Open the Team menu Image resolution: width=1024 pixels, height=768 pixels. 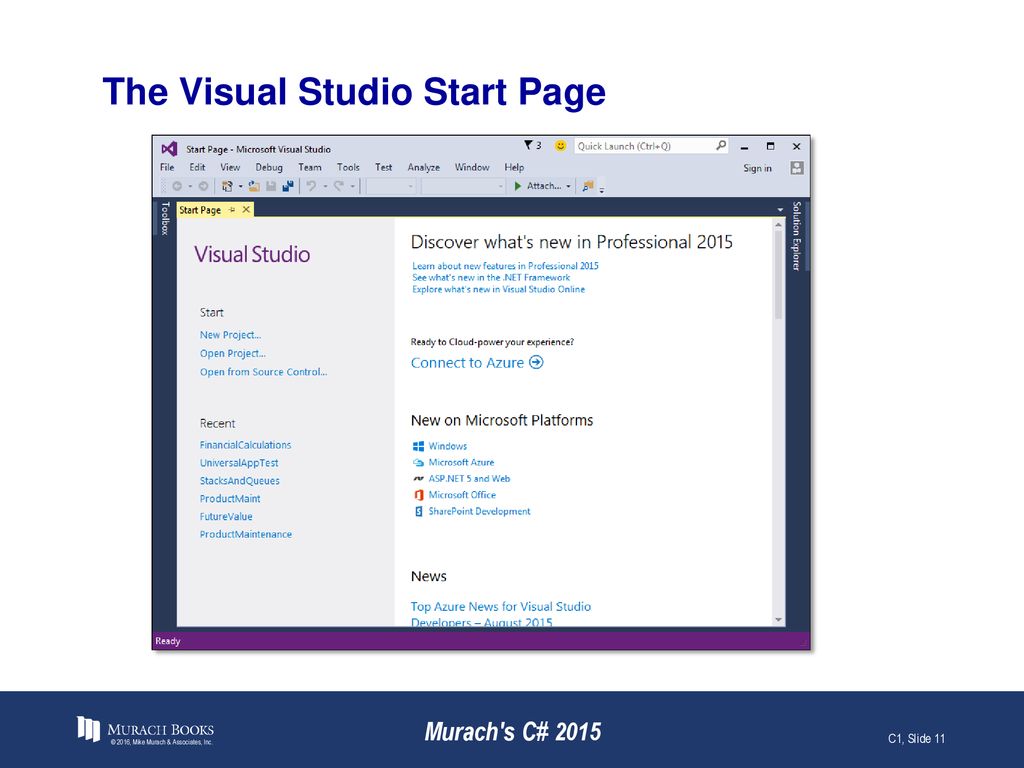pyautogui.click(x=310, y=167)
